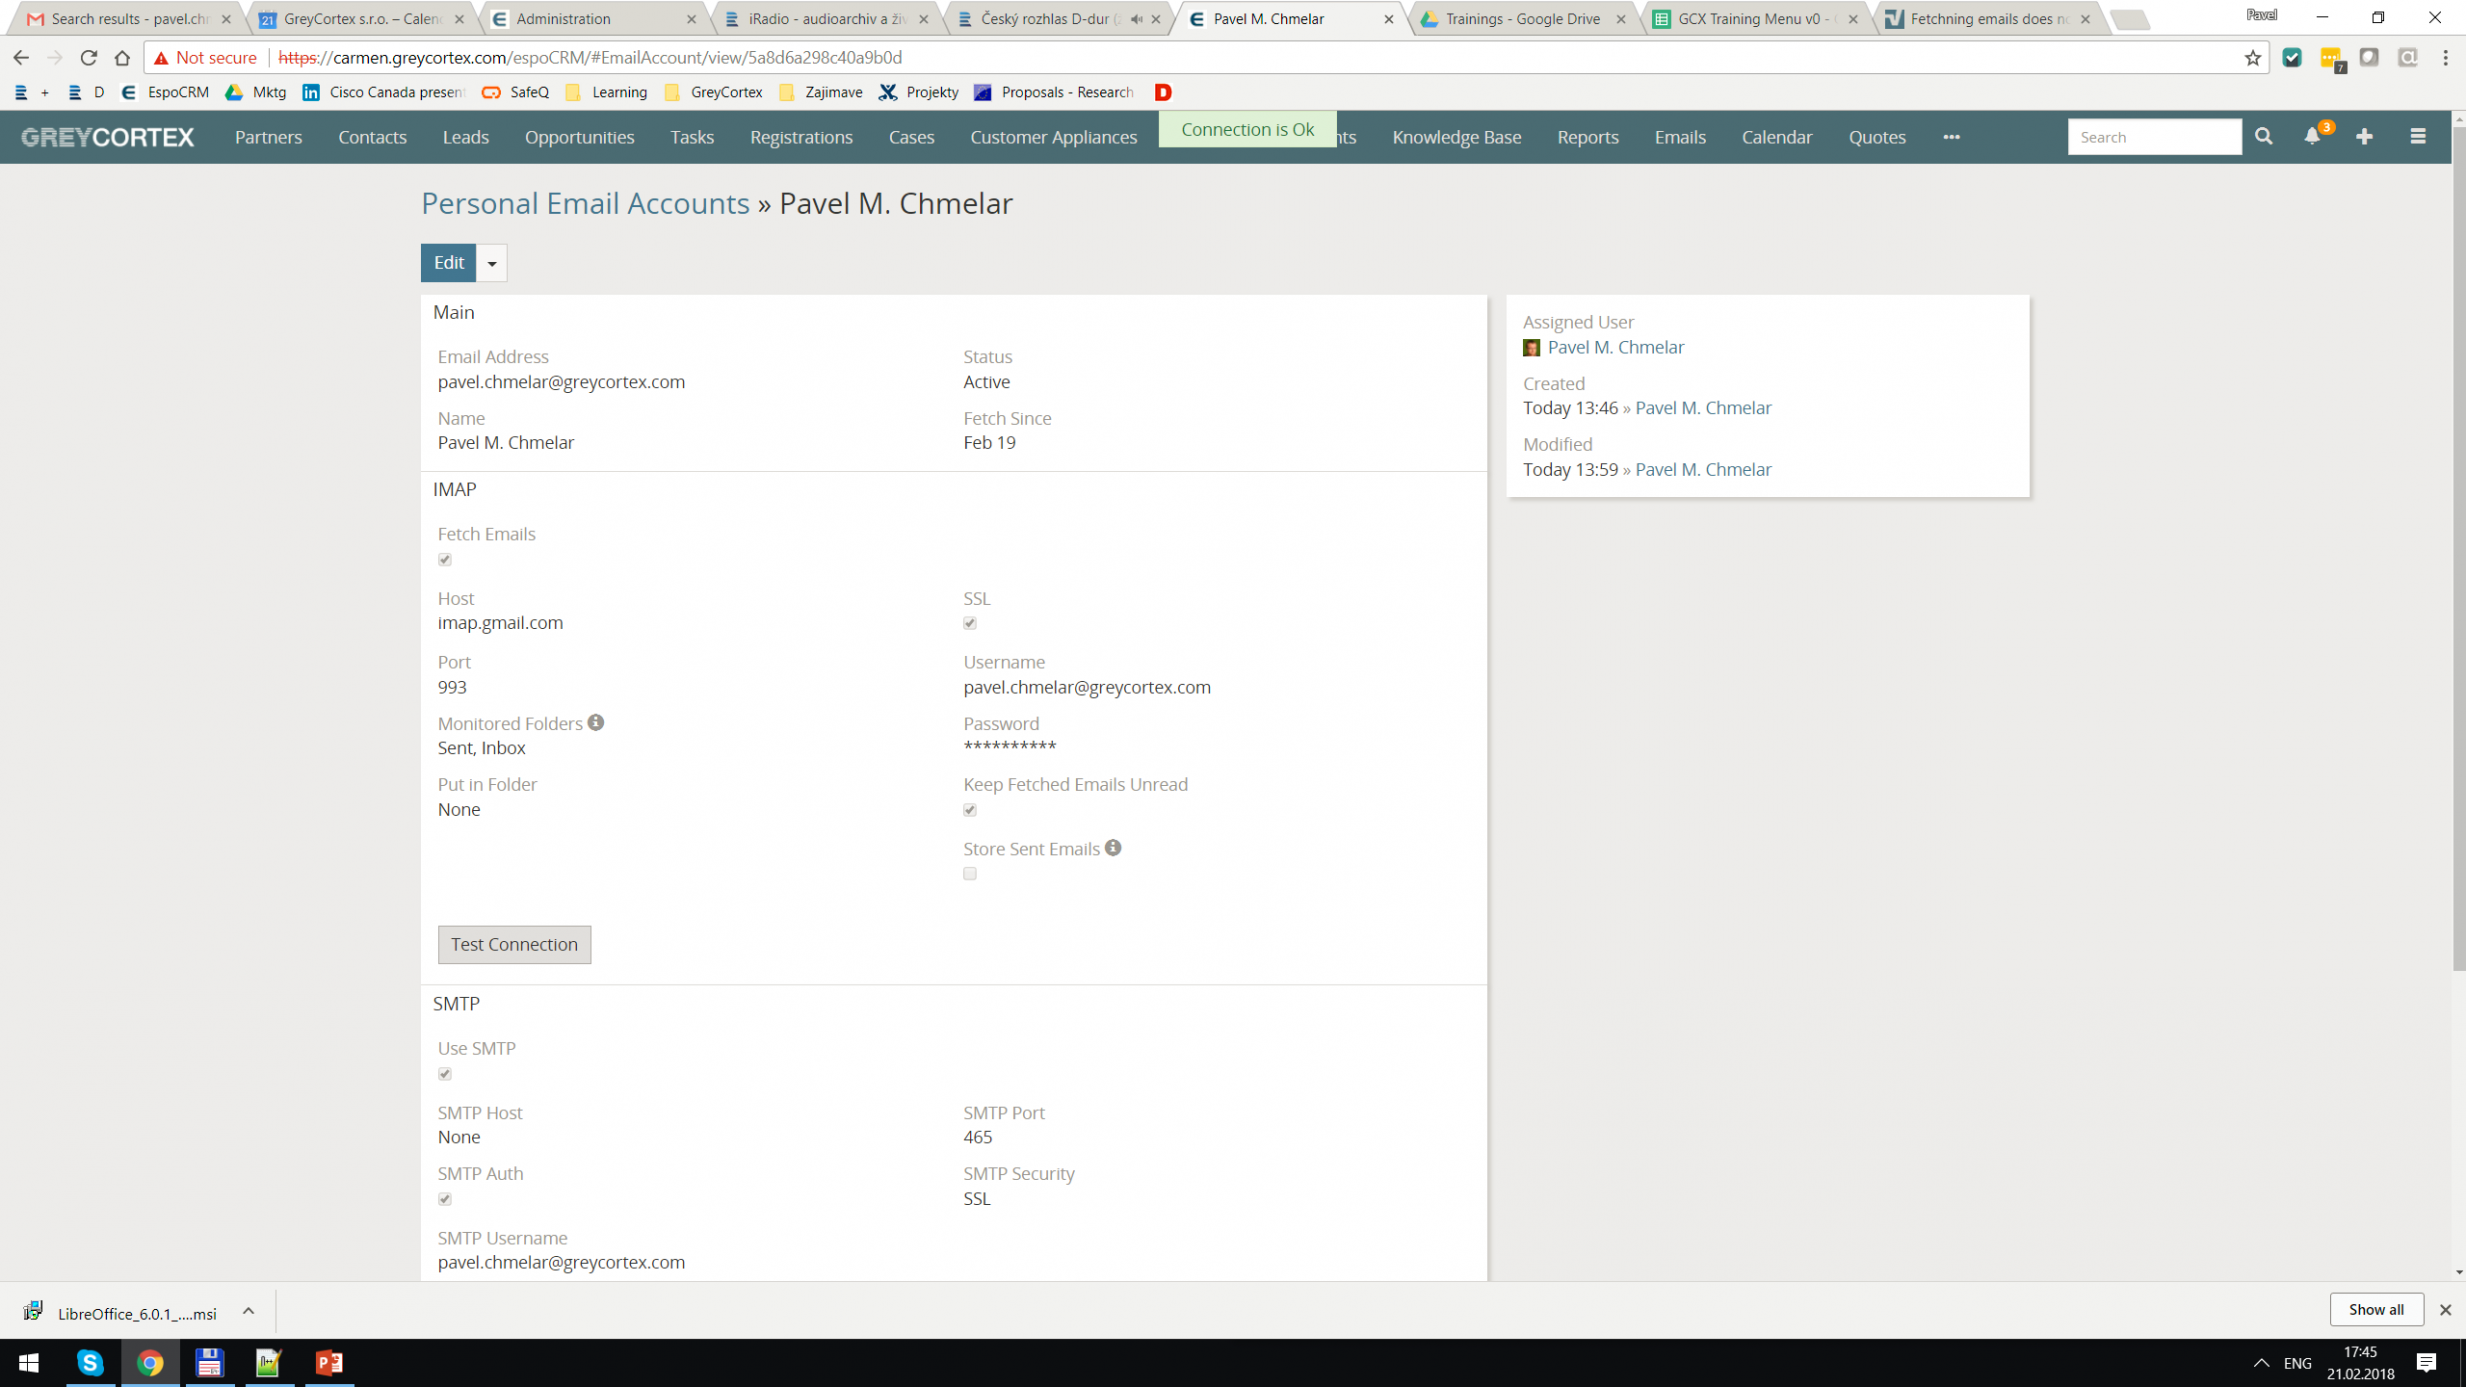This screenshot has width=2466, height=1387.
Task: Click the plus quick-create icon
Action: tap(2364, 137)
